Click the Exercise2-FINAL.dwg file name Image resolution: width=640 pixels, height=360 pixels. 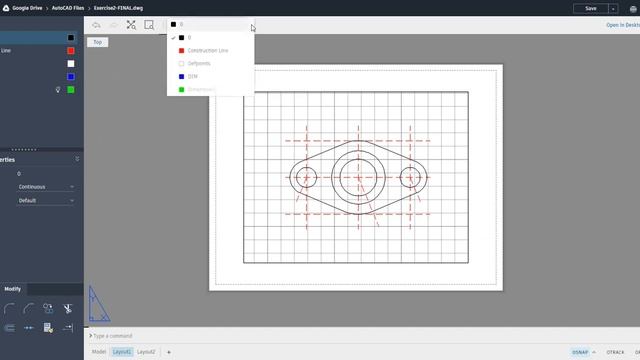(x=118, y=8)
